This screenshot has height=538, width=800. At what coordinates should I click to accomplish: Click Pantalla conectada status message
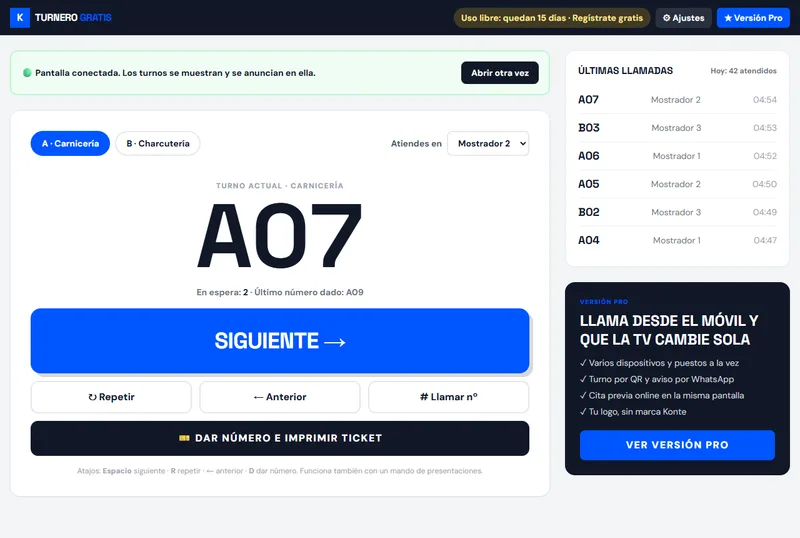pyautogui.click(x=175, y=73)
